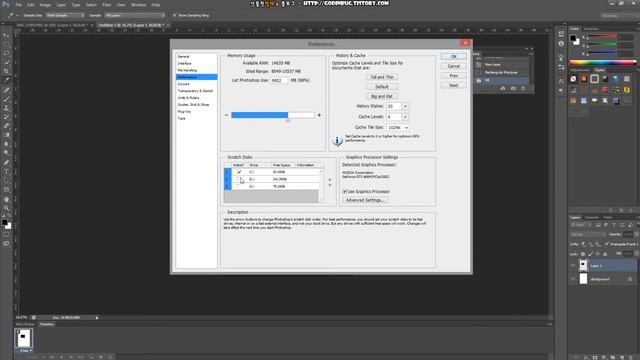This screenshot has width=640, height=360.
Task: Click Big and Flat button
Action: [x=382, y=97]
